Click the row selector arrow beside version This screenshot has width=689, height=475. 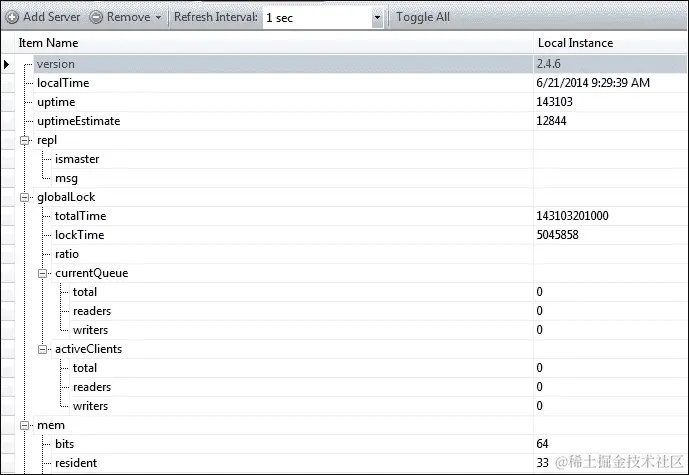(7, 65)
